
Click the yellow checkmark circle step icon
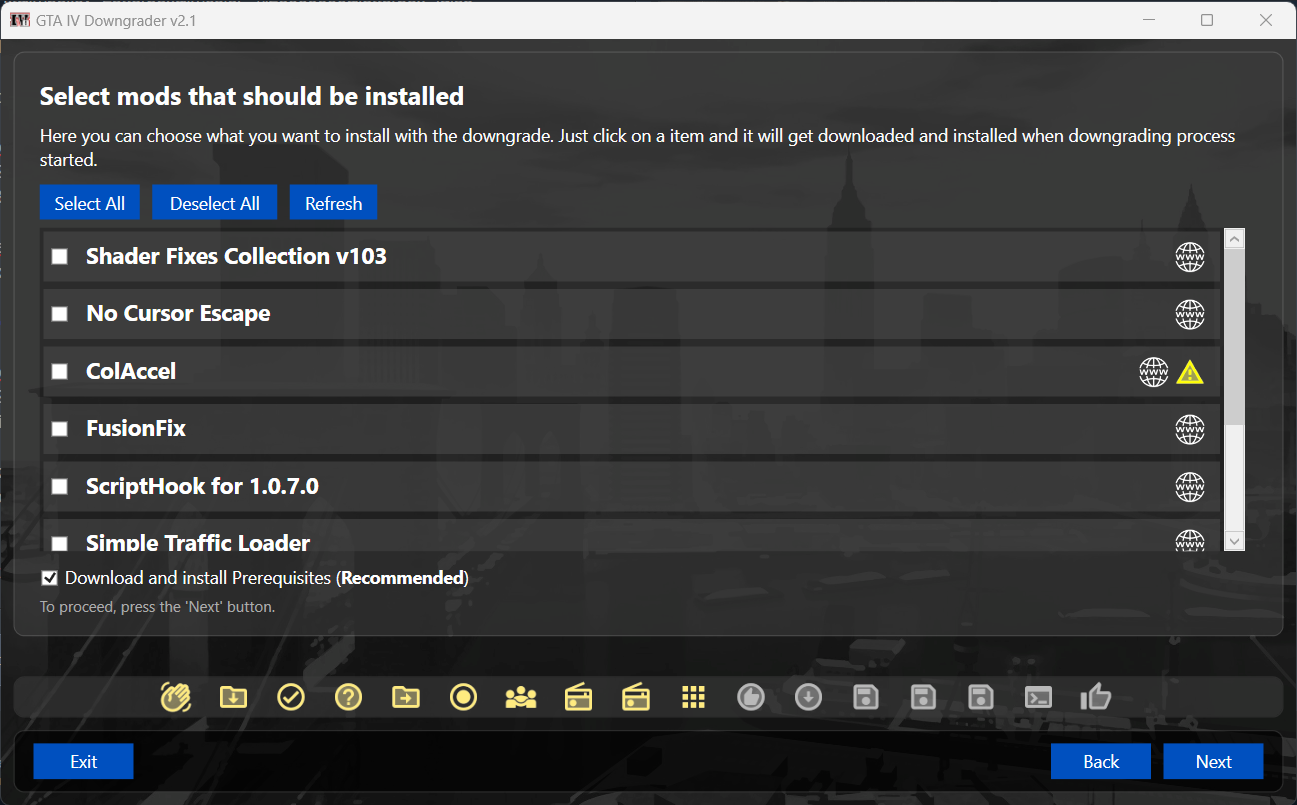(291, 696)
